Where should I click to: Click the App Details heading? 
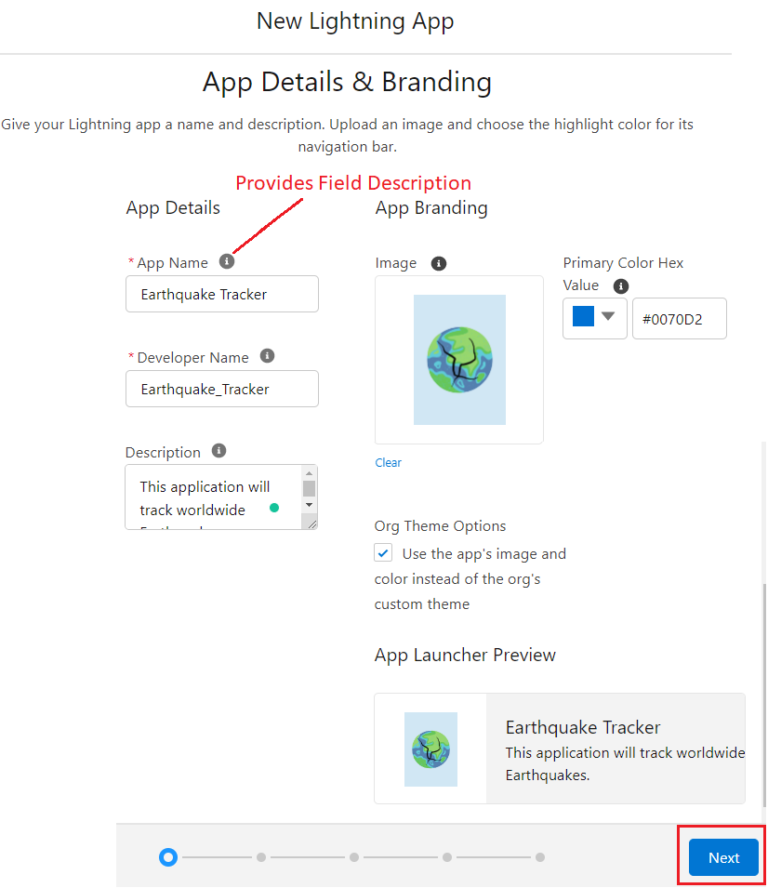tap(173, 208)
